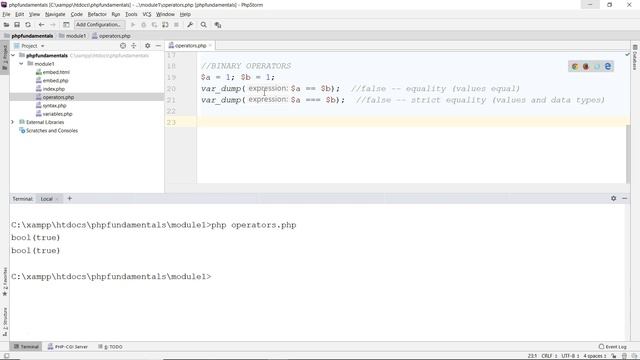Open the Terminal tool window button

(x=26, y=347)
